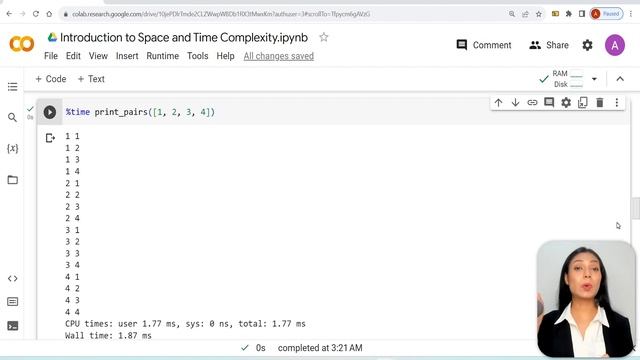This screenshot has width=640, height=360.
Task: Move cell up with the arrow icon
Action: (x=498, y=103)
